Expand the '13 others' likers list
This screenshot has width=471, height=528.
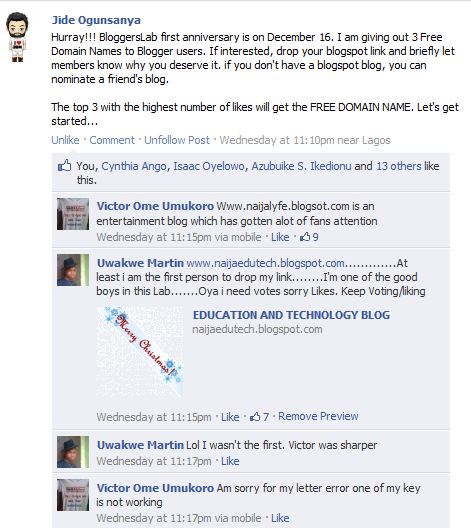pyautogui.click(x=399, y=166)
